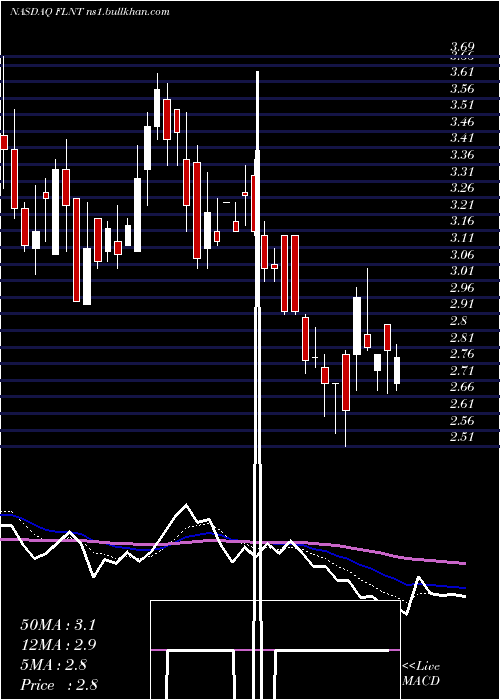
Task: Click the 3.69 price axis label
Action: [x=462, y=46]
